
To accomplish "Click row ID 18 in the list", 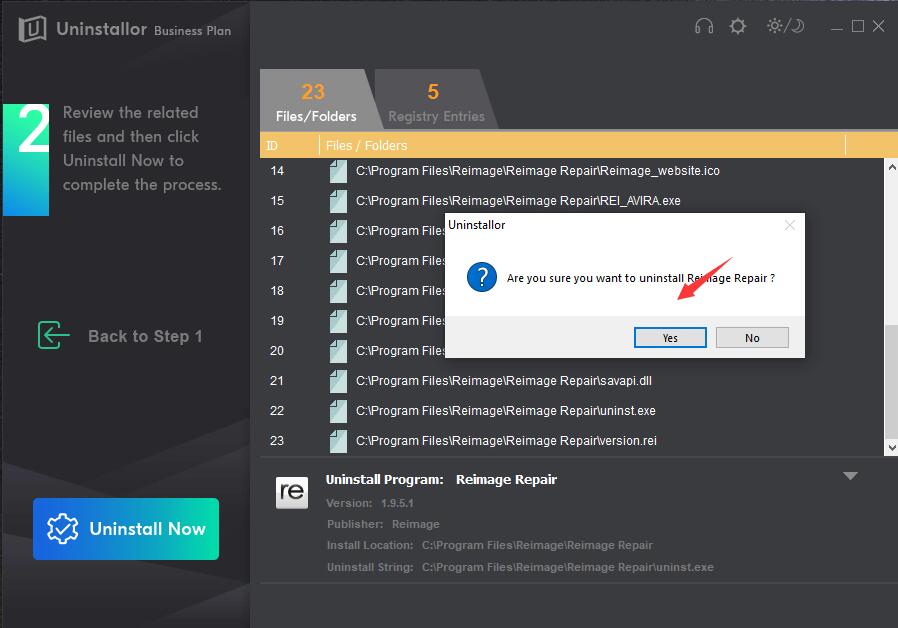I will pyautogui.click(x=277, y=291).
